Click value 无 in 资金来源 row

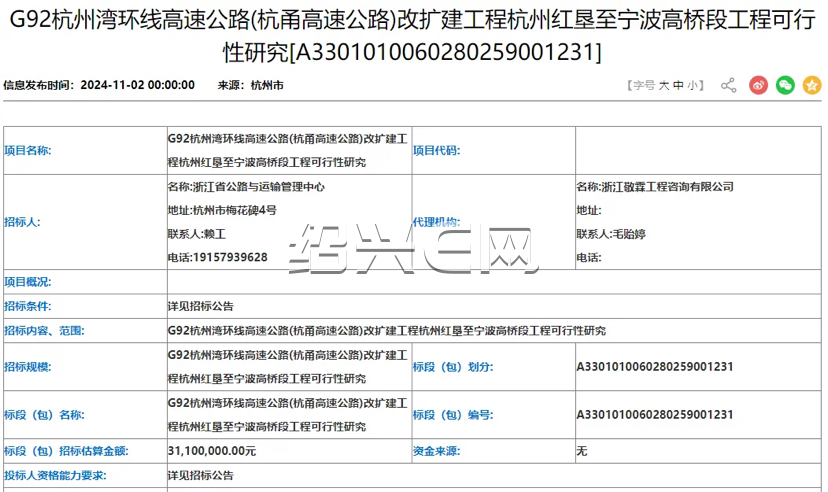582,451
